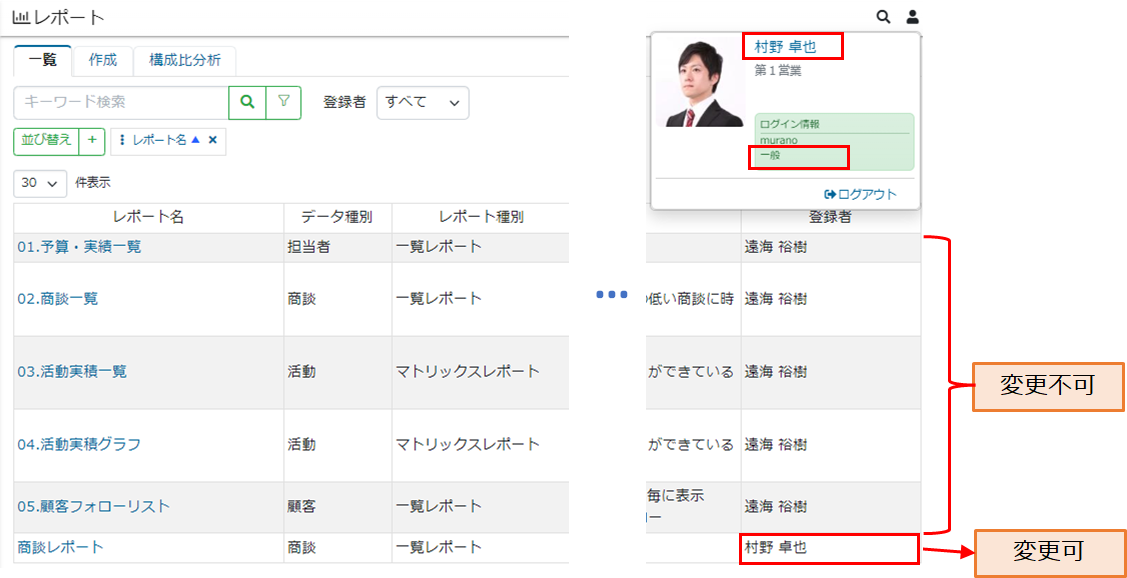Image resolution: width=1127 pixels, height=578 pixels.
Task: Click the murano login ID text
Action: pos(779,140)
